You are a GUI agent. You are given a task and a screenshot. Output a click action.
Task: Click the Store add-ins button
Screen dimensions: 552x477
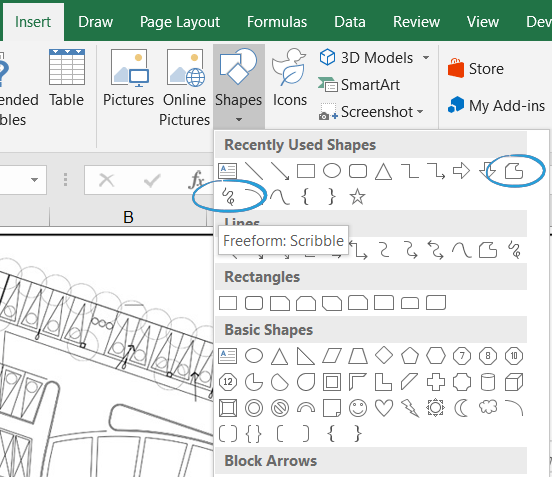(x=476, y=68)
